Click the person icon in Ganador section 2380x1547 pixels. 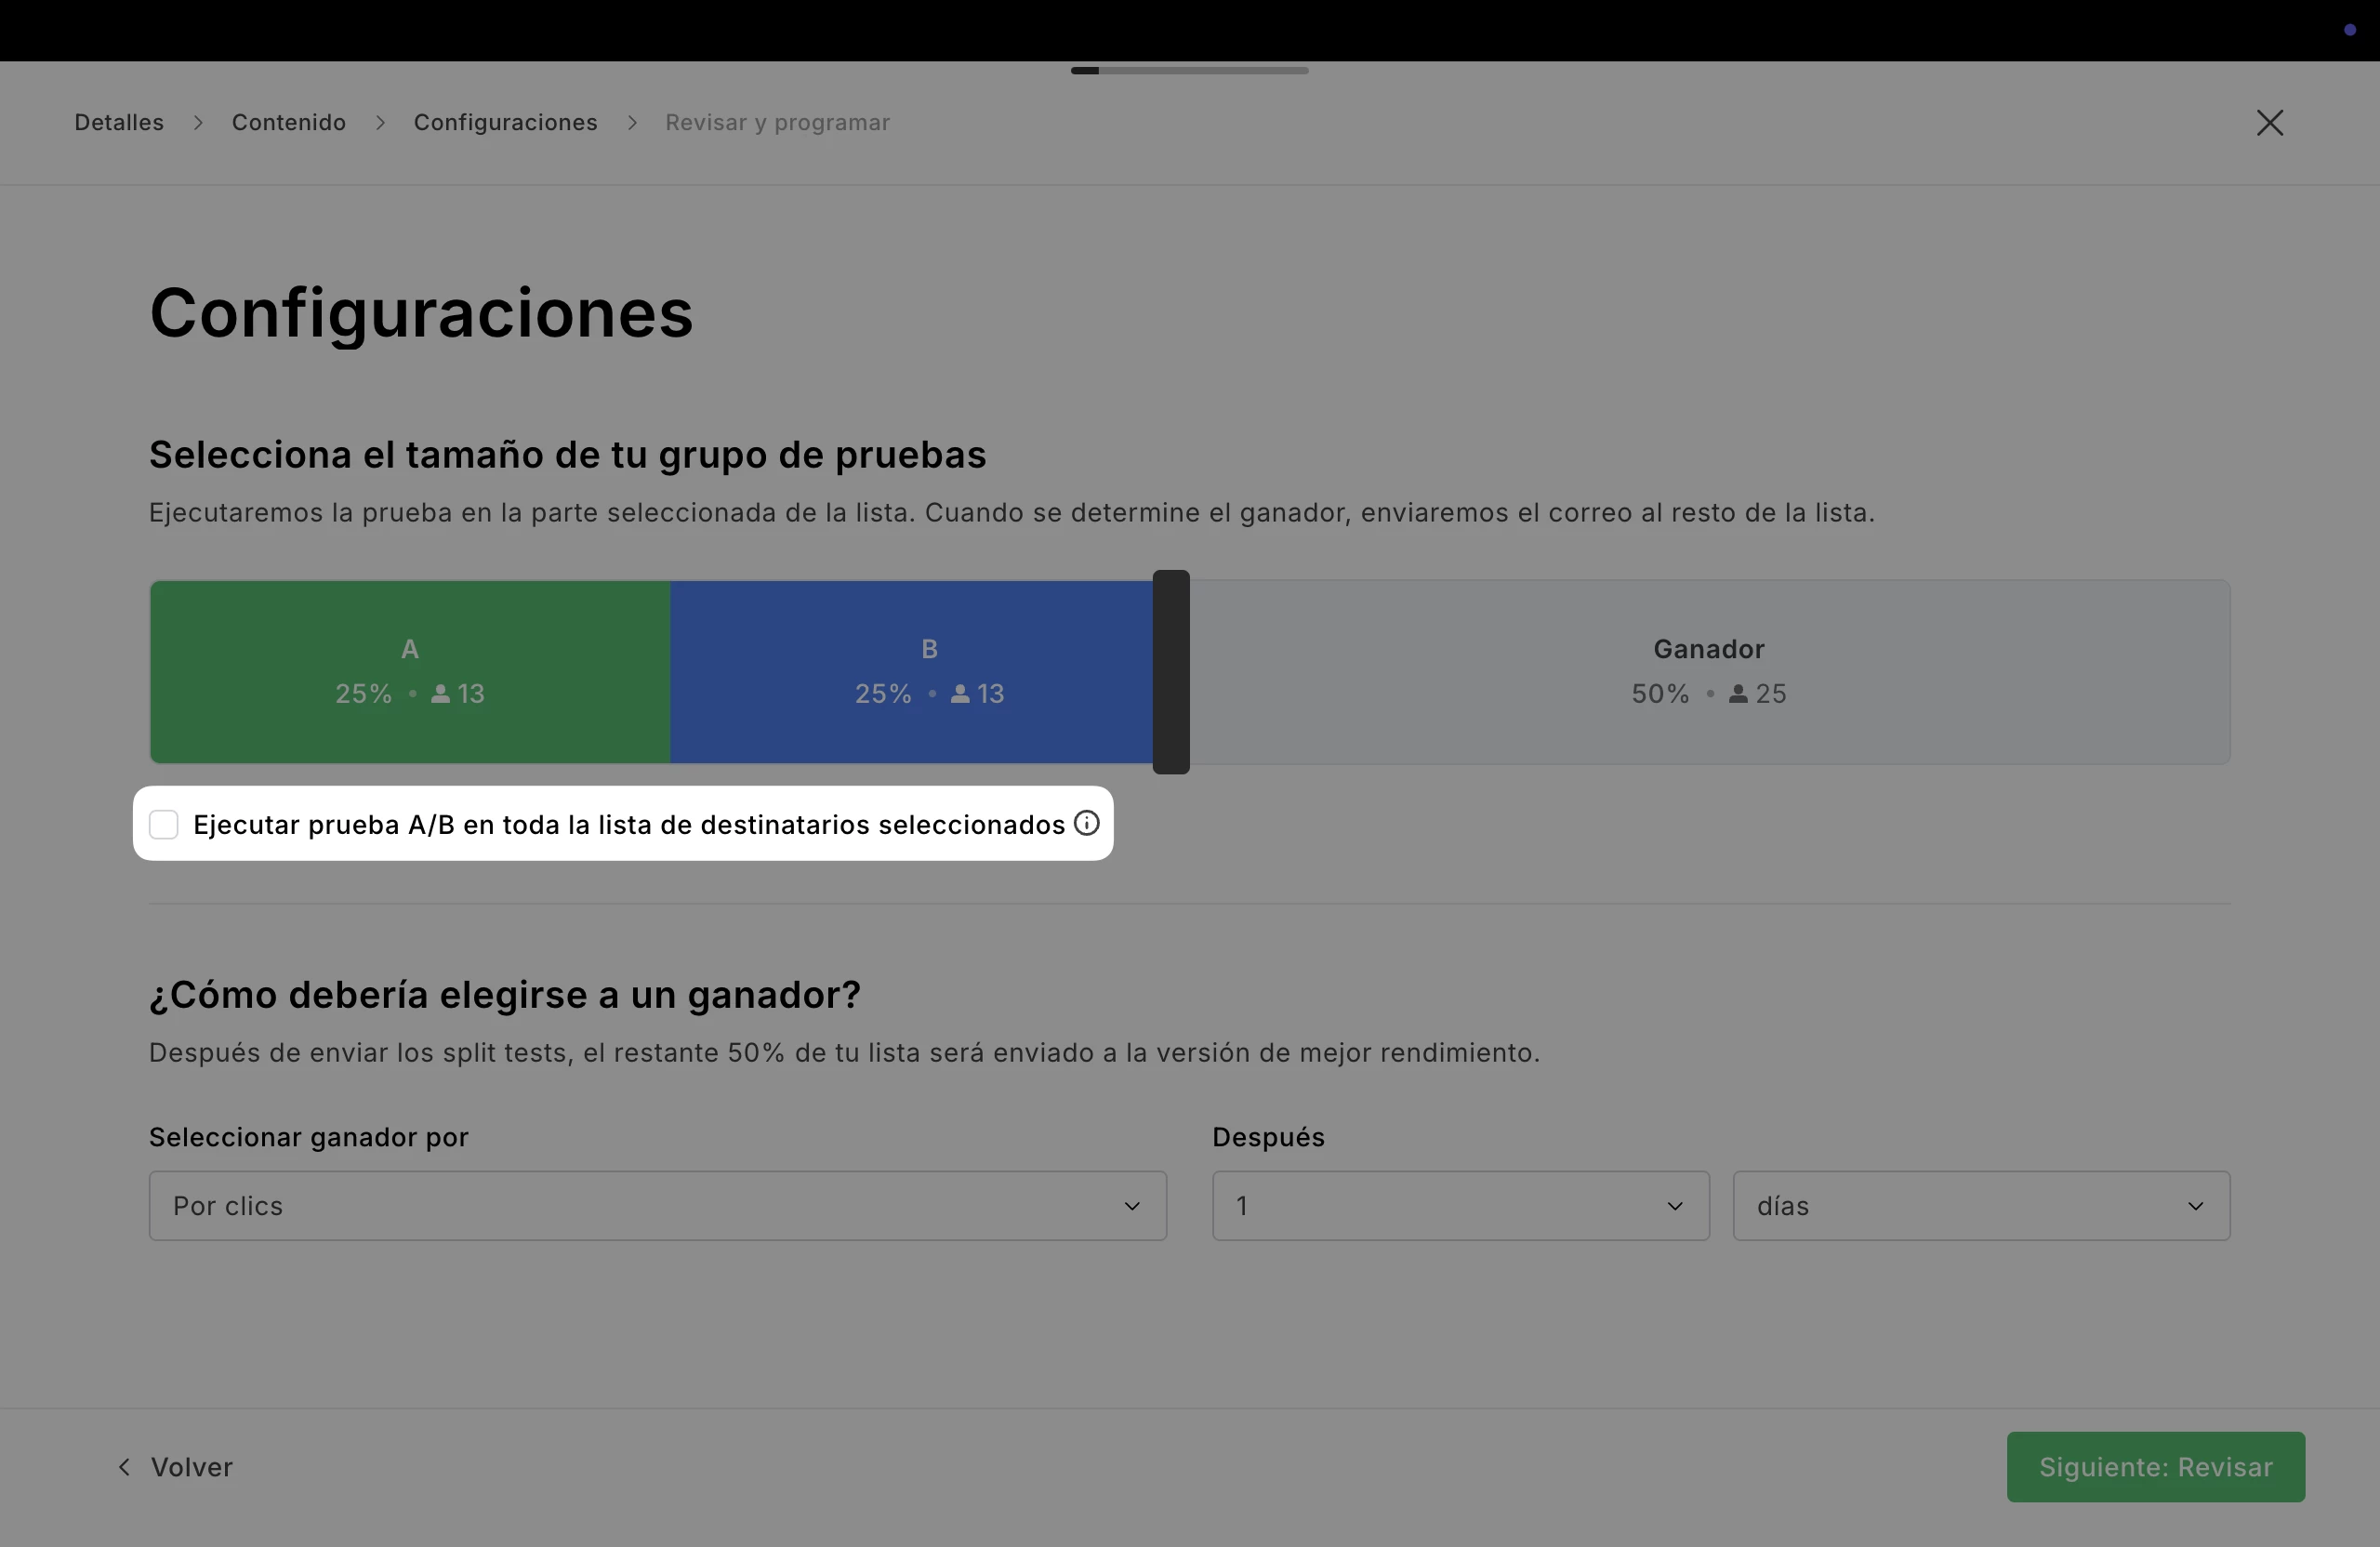pyautogui.click(x=1738, y=693)
